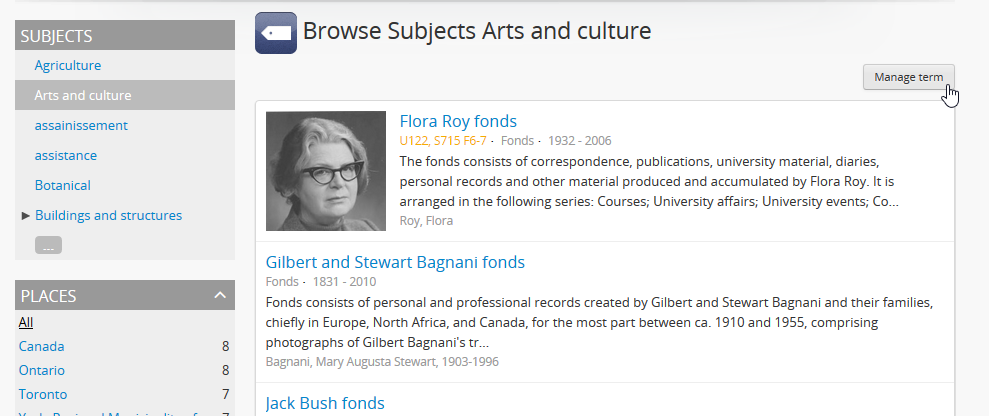Select assistance in subjects list

[66, 155]
